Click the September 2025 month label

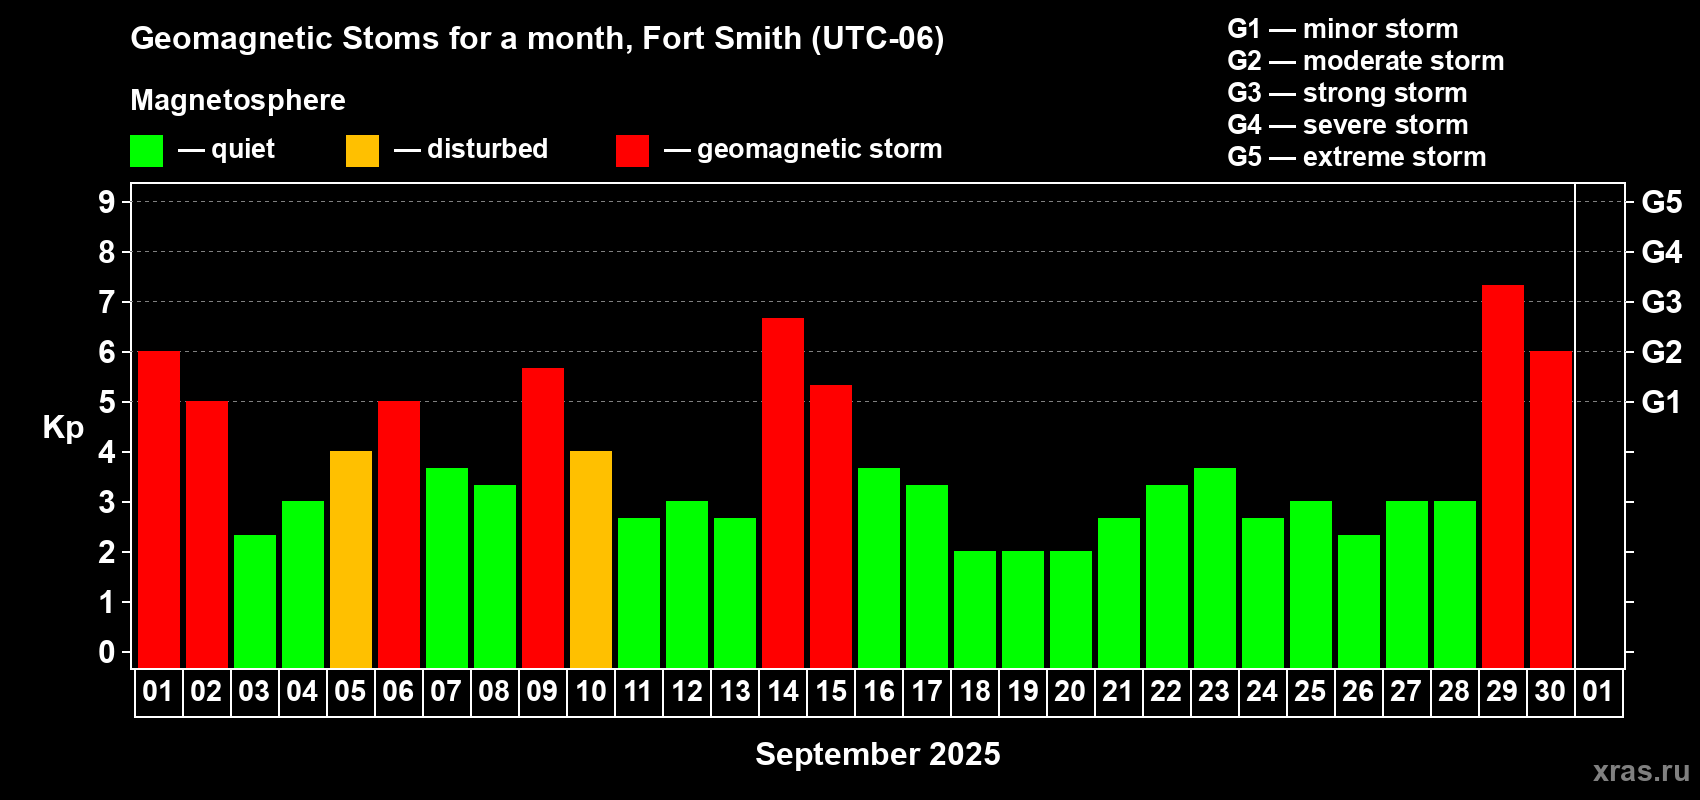click(877, 754)
